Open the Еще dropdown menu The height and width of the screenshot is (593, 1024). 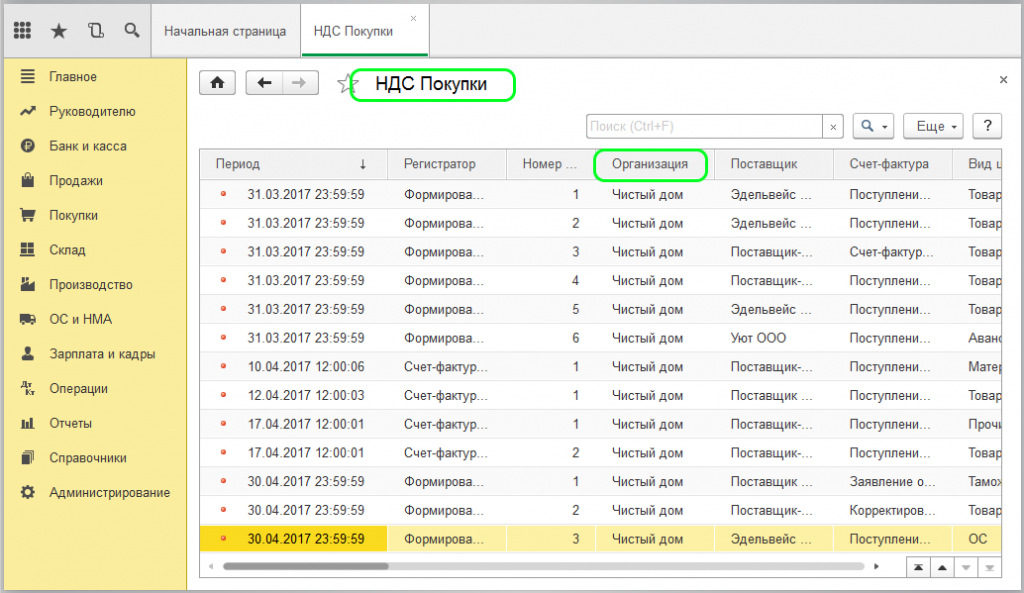[932, 126]
